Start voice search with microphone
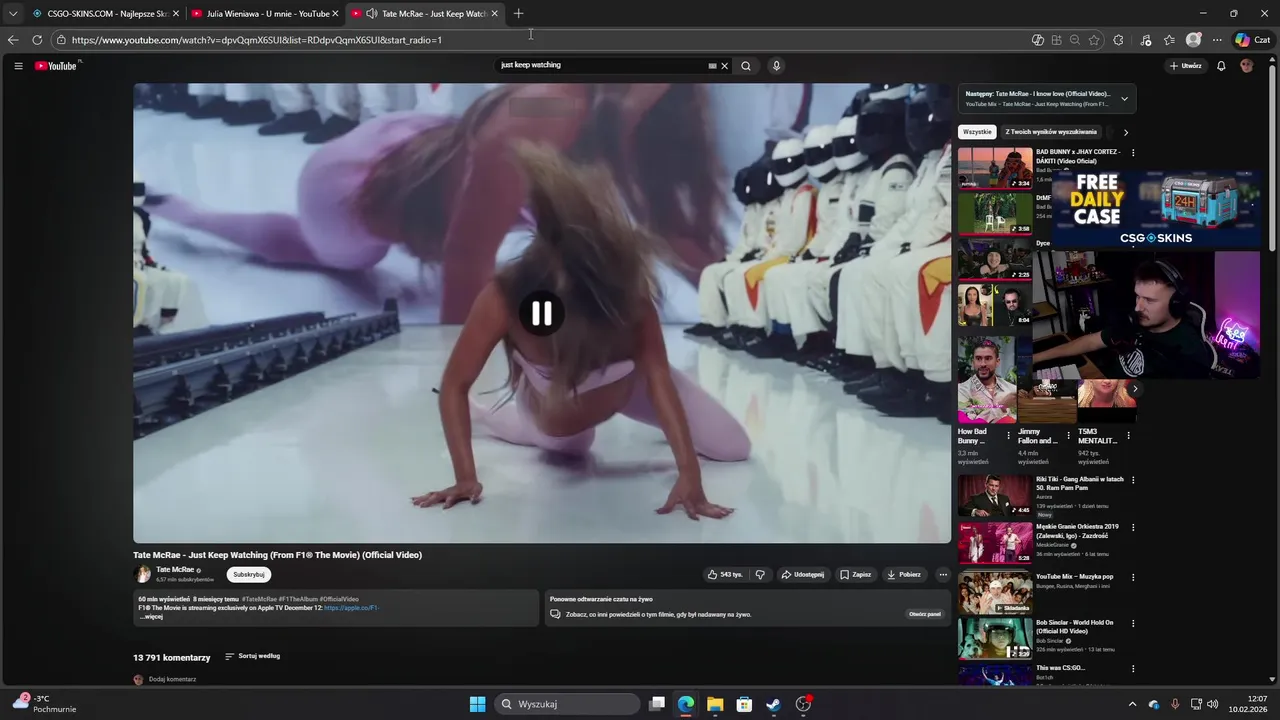The width and height of the screenshot is (1280, 720). click(x=776, y=66)
